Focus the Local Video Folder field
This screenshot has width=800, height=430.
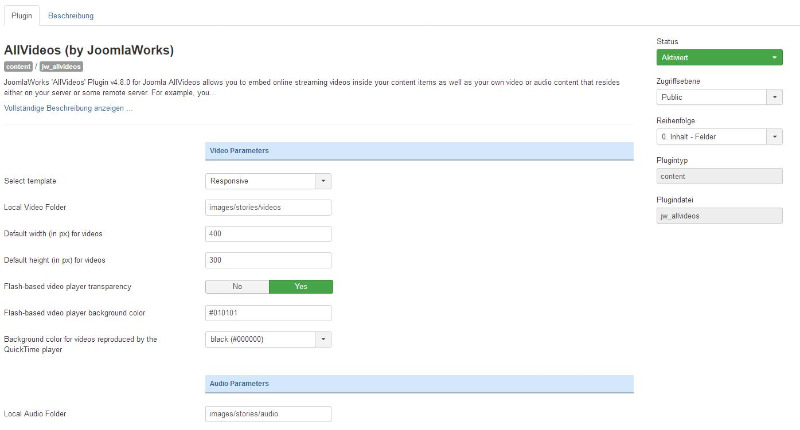pos(268,207)
